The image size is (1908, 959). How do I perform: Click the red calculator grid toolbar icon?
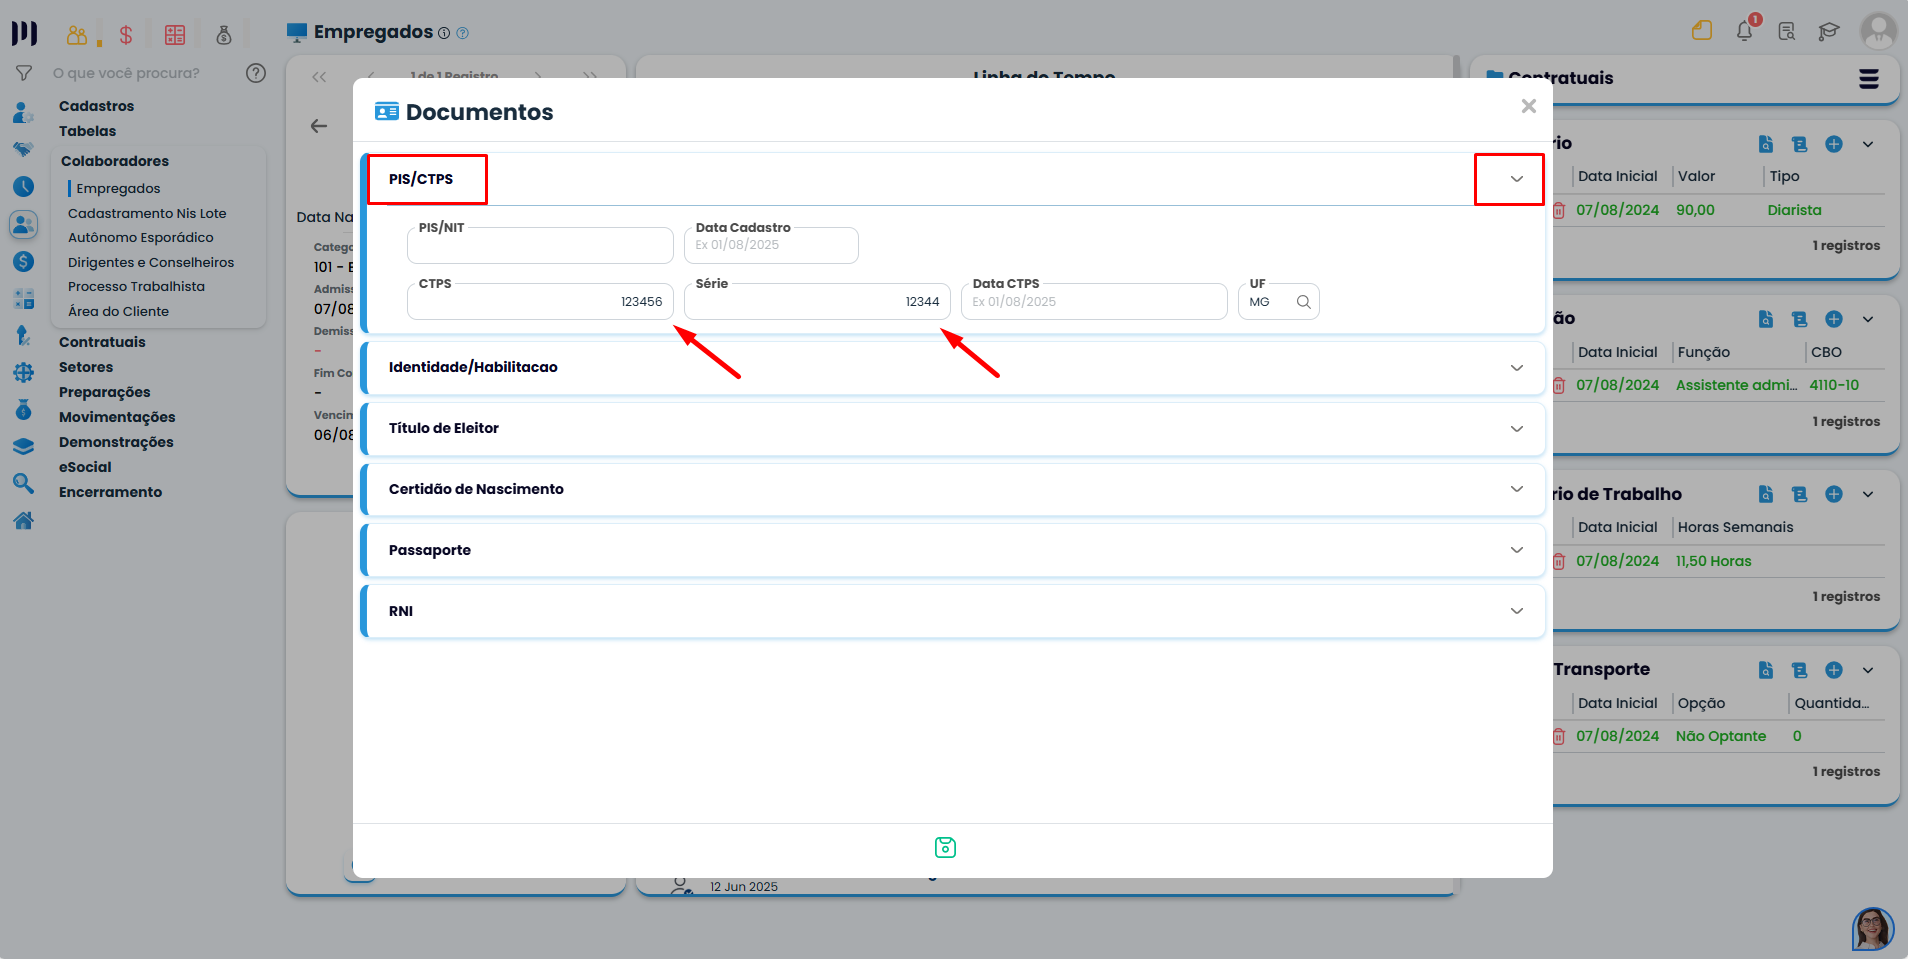175,35
